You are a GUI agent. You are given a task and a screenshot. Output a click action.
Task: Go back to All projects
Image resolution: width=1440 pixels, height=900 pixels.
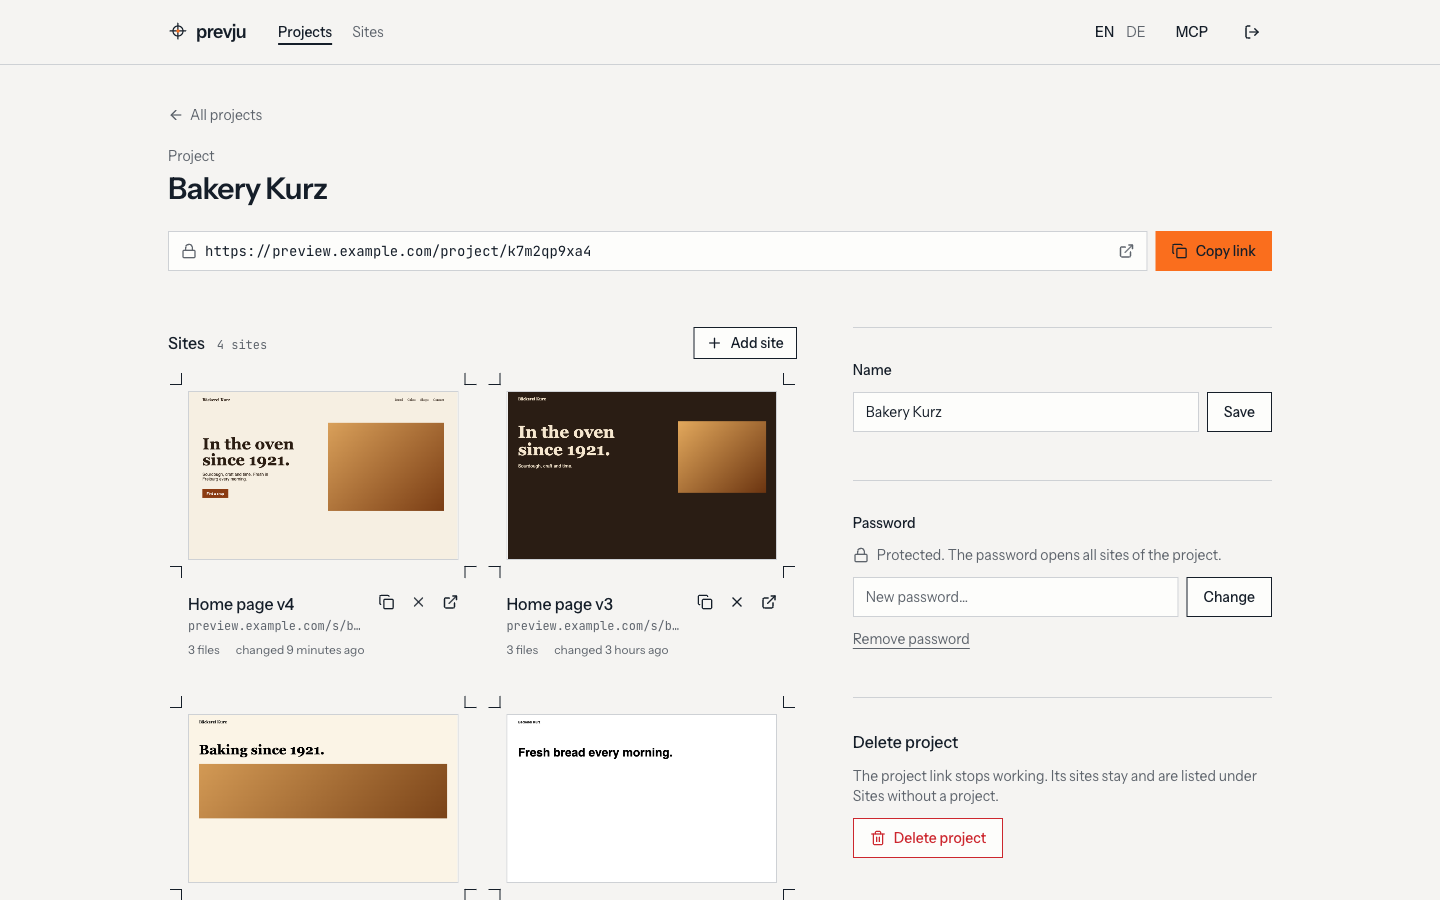point(216,115)
